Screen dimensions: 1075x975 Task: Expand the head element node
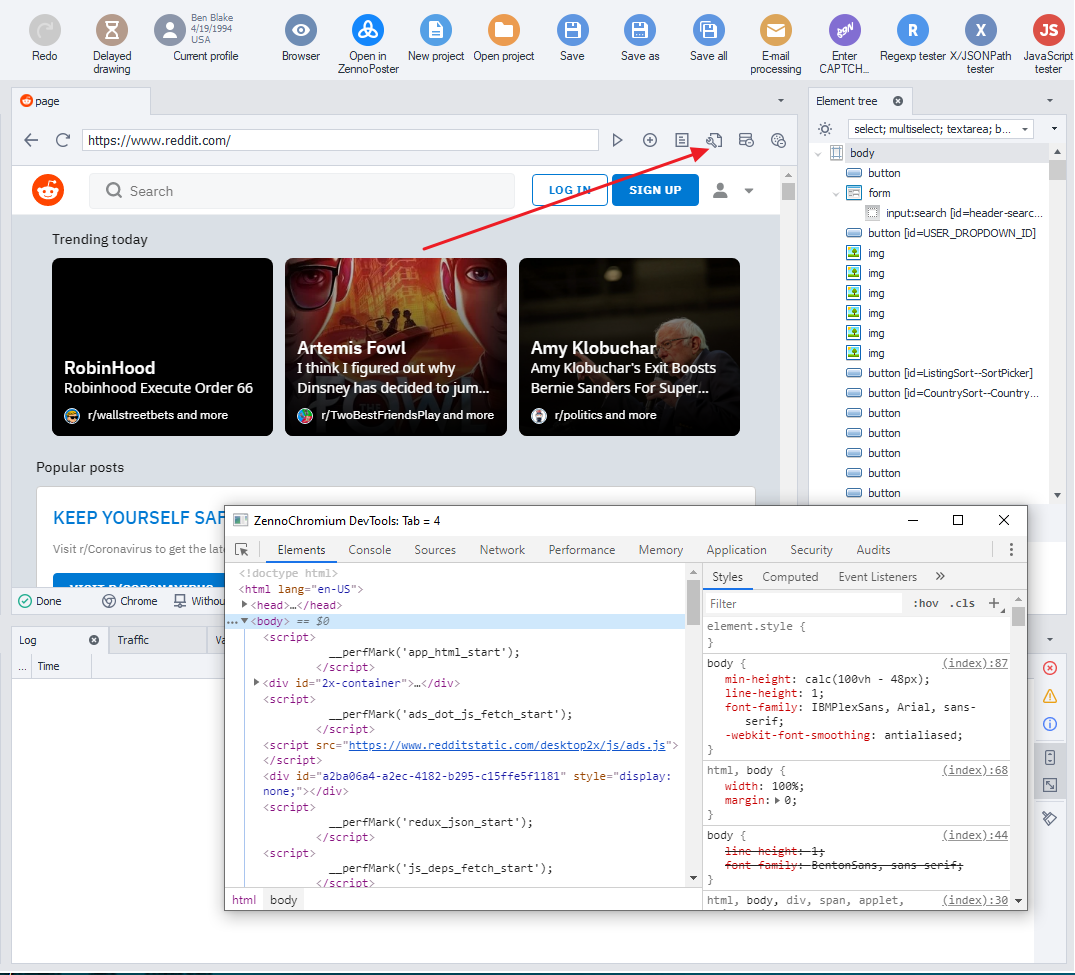(x=245, y=605)
